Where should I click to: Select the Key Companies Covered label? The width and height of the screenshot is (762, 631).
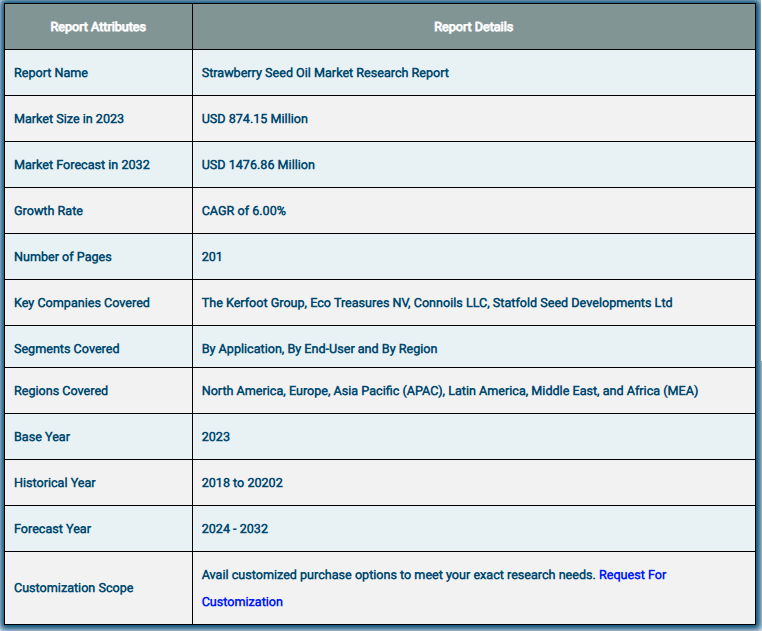pos(82,303)
